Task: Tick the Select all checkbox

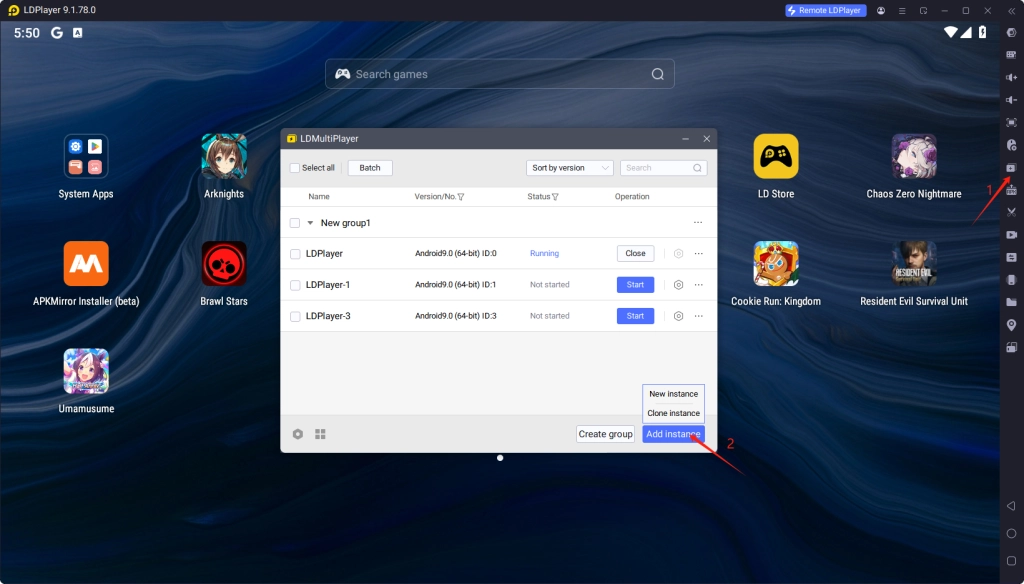Action: pyautogui.click(x=295, y=168)
